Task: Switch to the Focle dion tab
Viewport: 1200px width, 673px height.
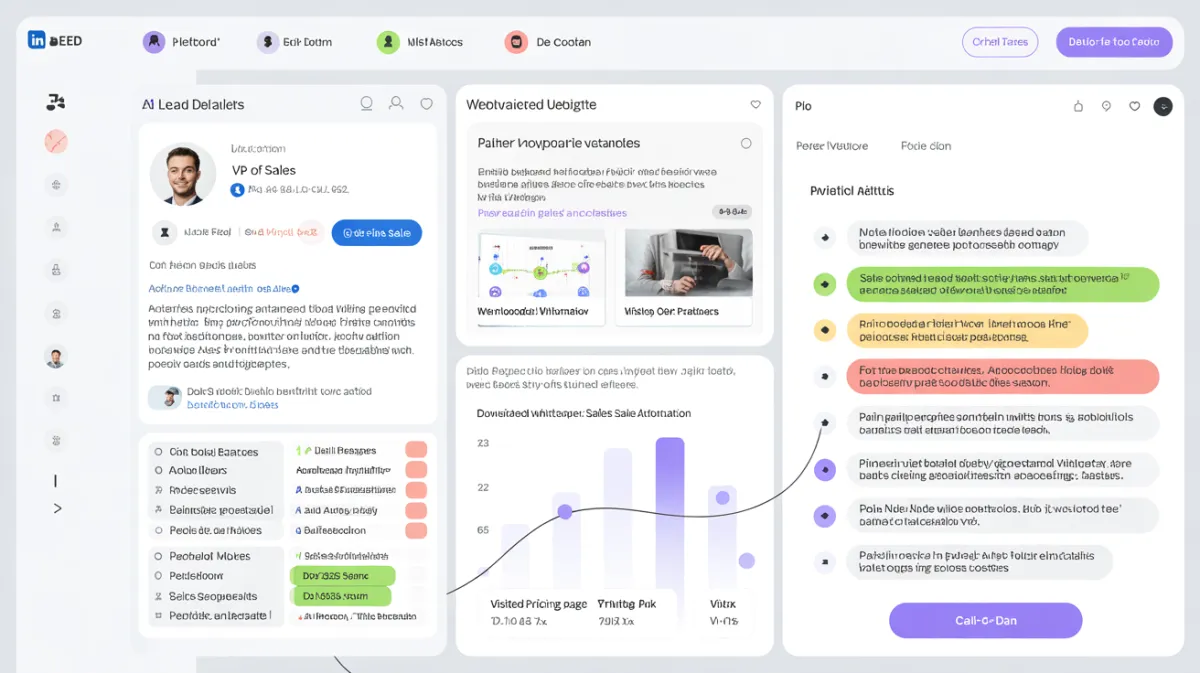Action: click(926, 146)
